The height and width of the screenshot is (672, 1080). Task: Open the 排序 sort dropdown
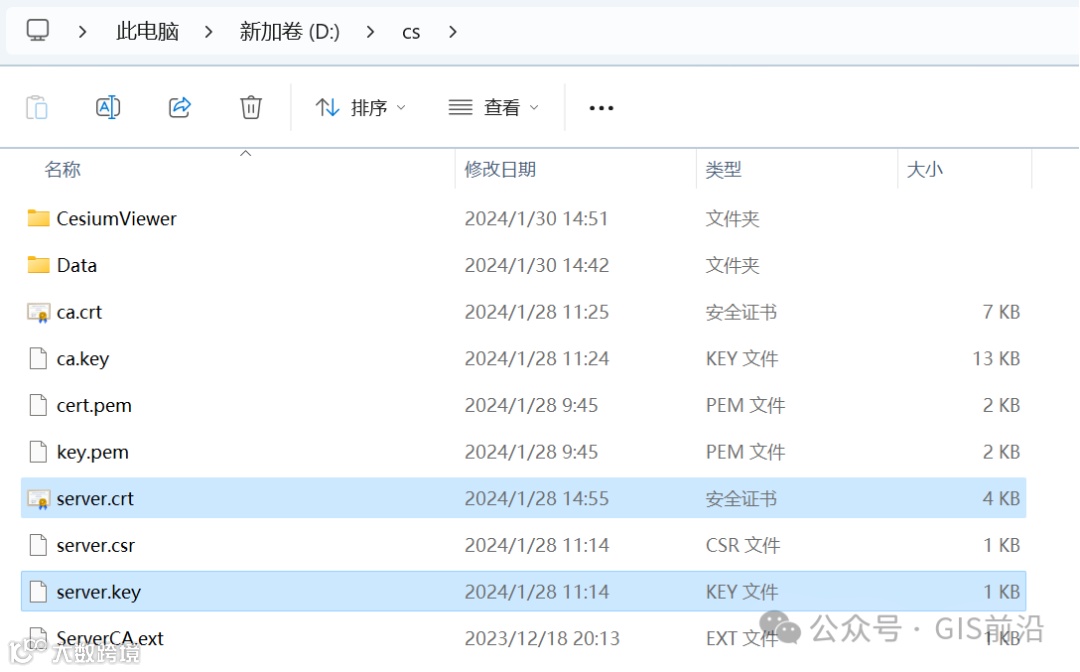pos(361,107)
